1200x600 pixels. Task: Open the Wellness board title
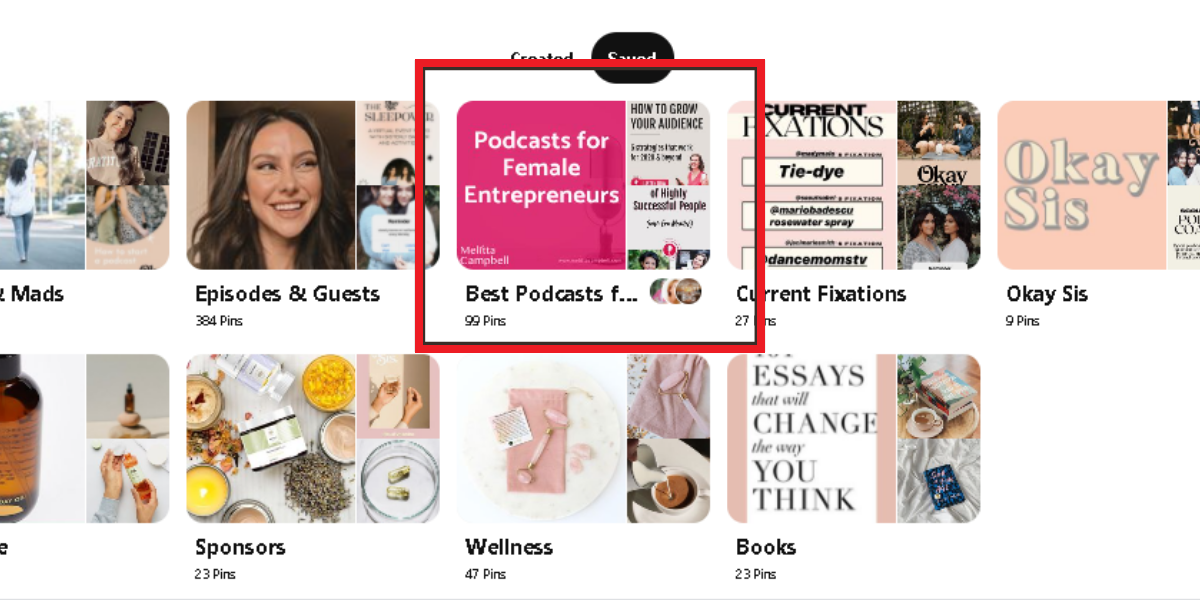point(509,547)
